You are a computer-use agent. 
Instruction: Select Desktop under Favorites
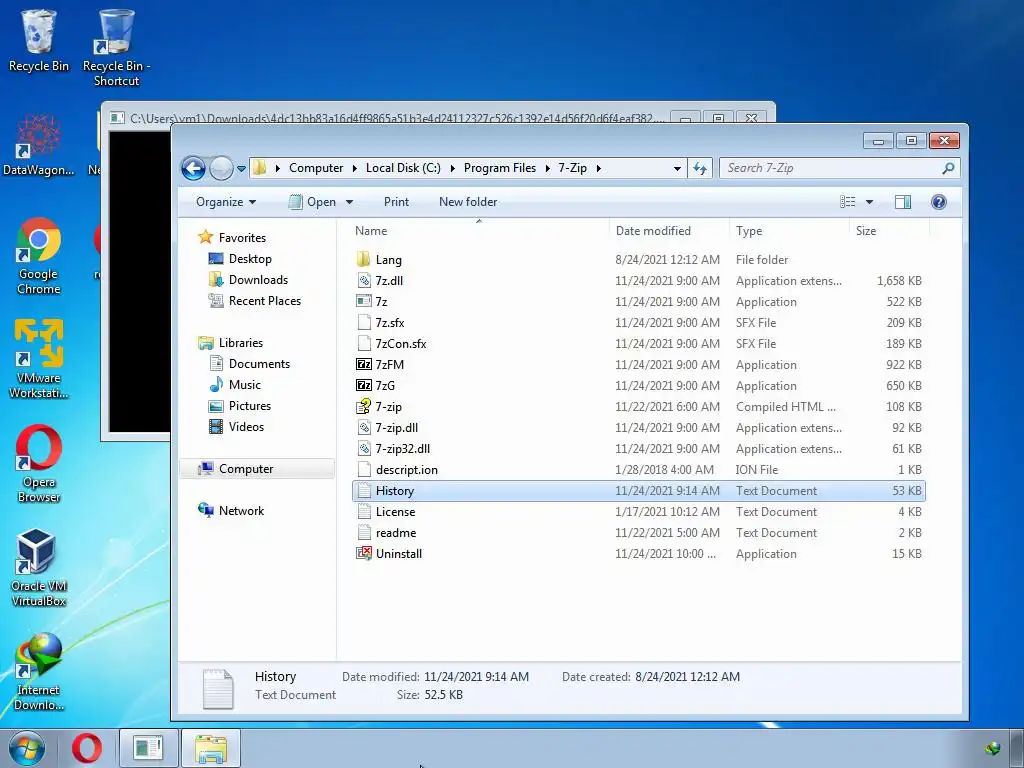click(250, 259)
